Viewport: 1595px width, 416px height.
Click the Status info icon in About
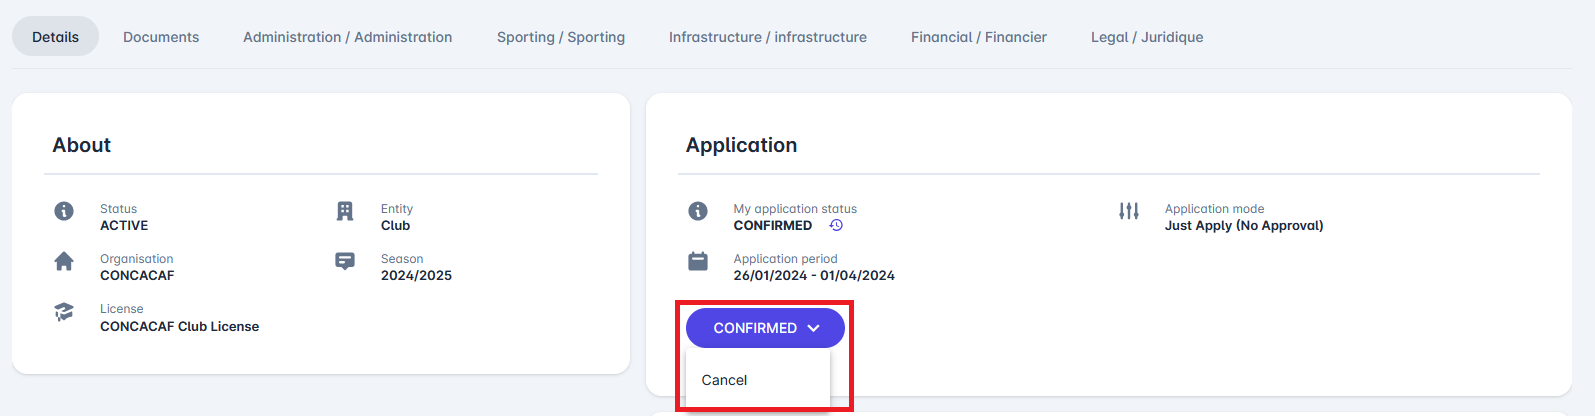(64, 211)
